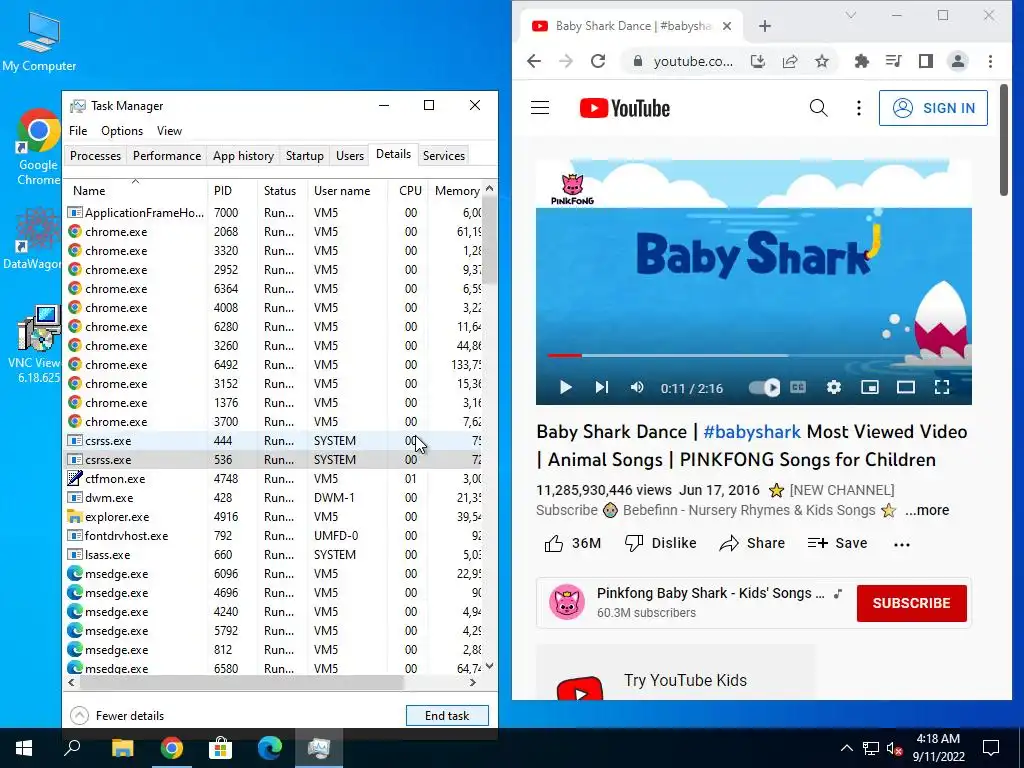Switch to Startup tab
The width and height of the screenshot is (1024, 768).
click(304, 155)
